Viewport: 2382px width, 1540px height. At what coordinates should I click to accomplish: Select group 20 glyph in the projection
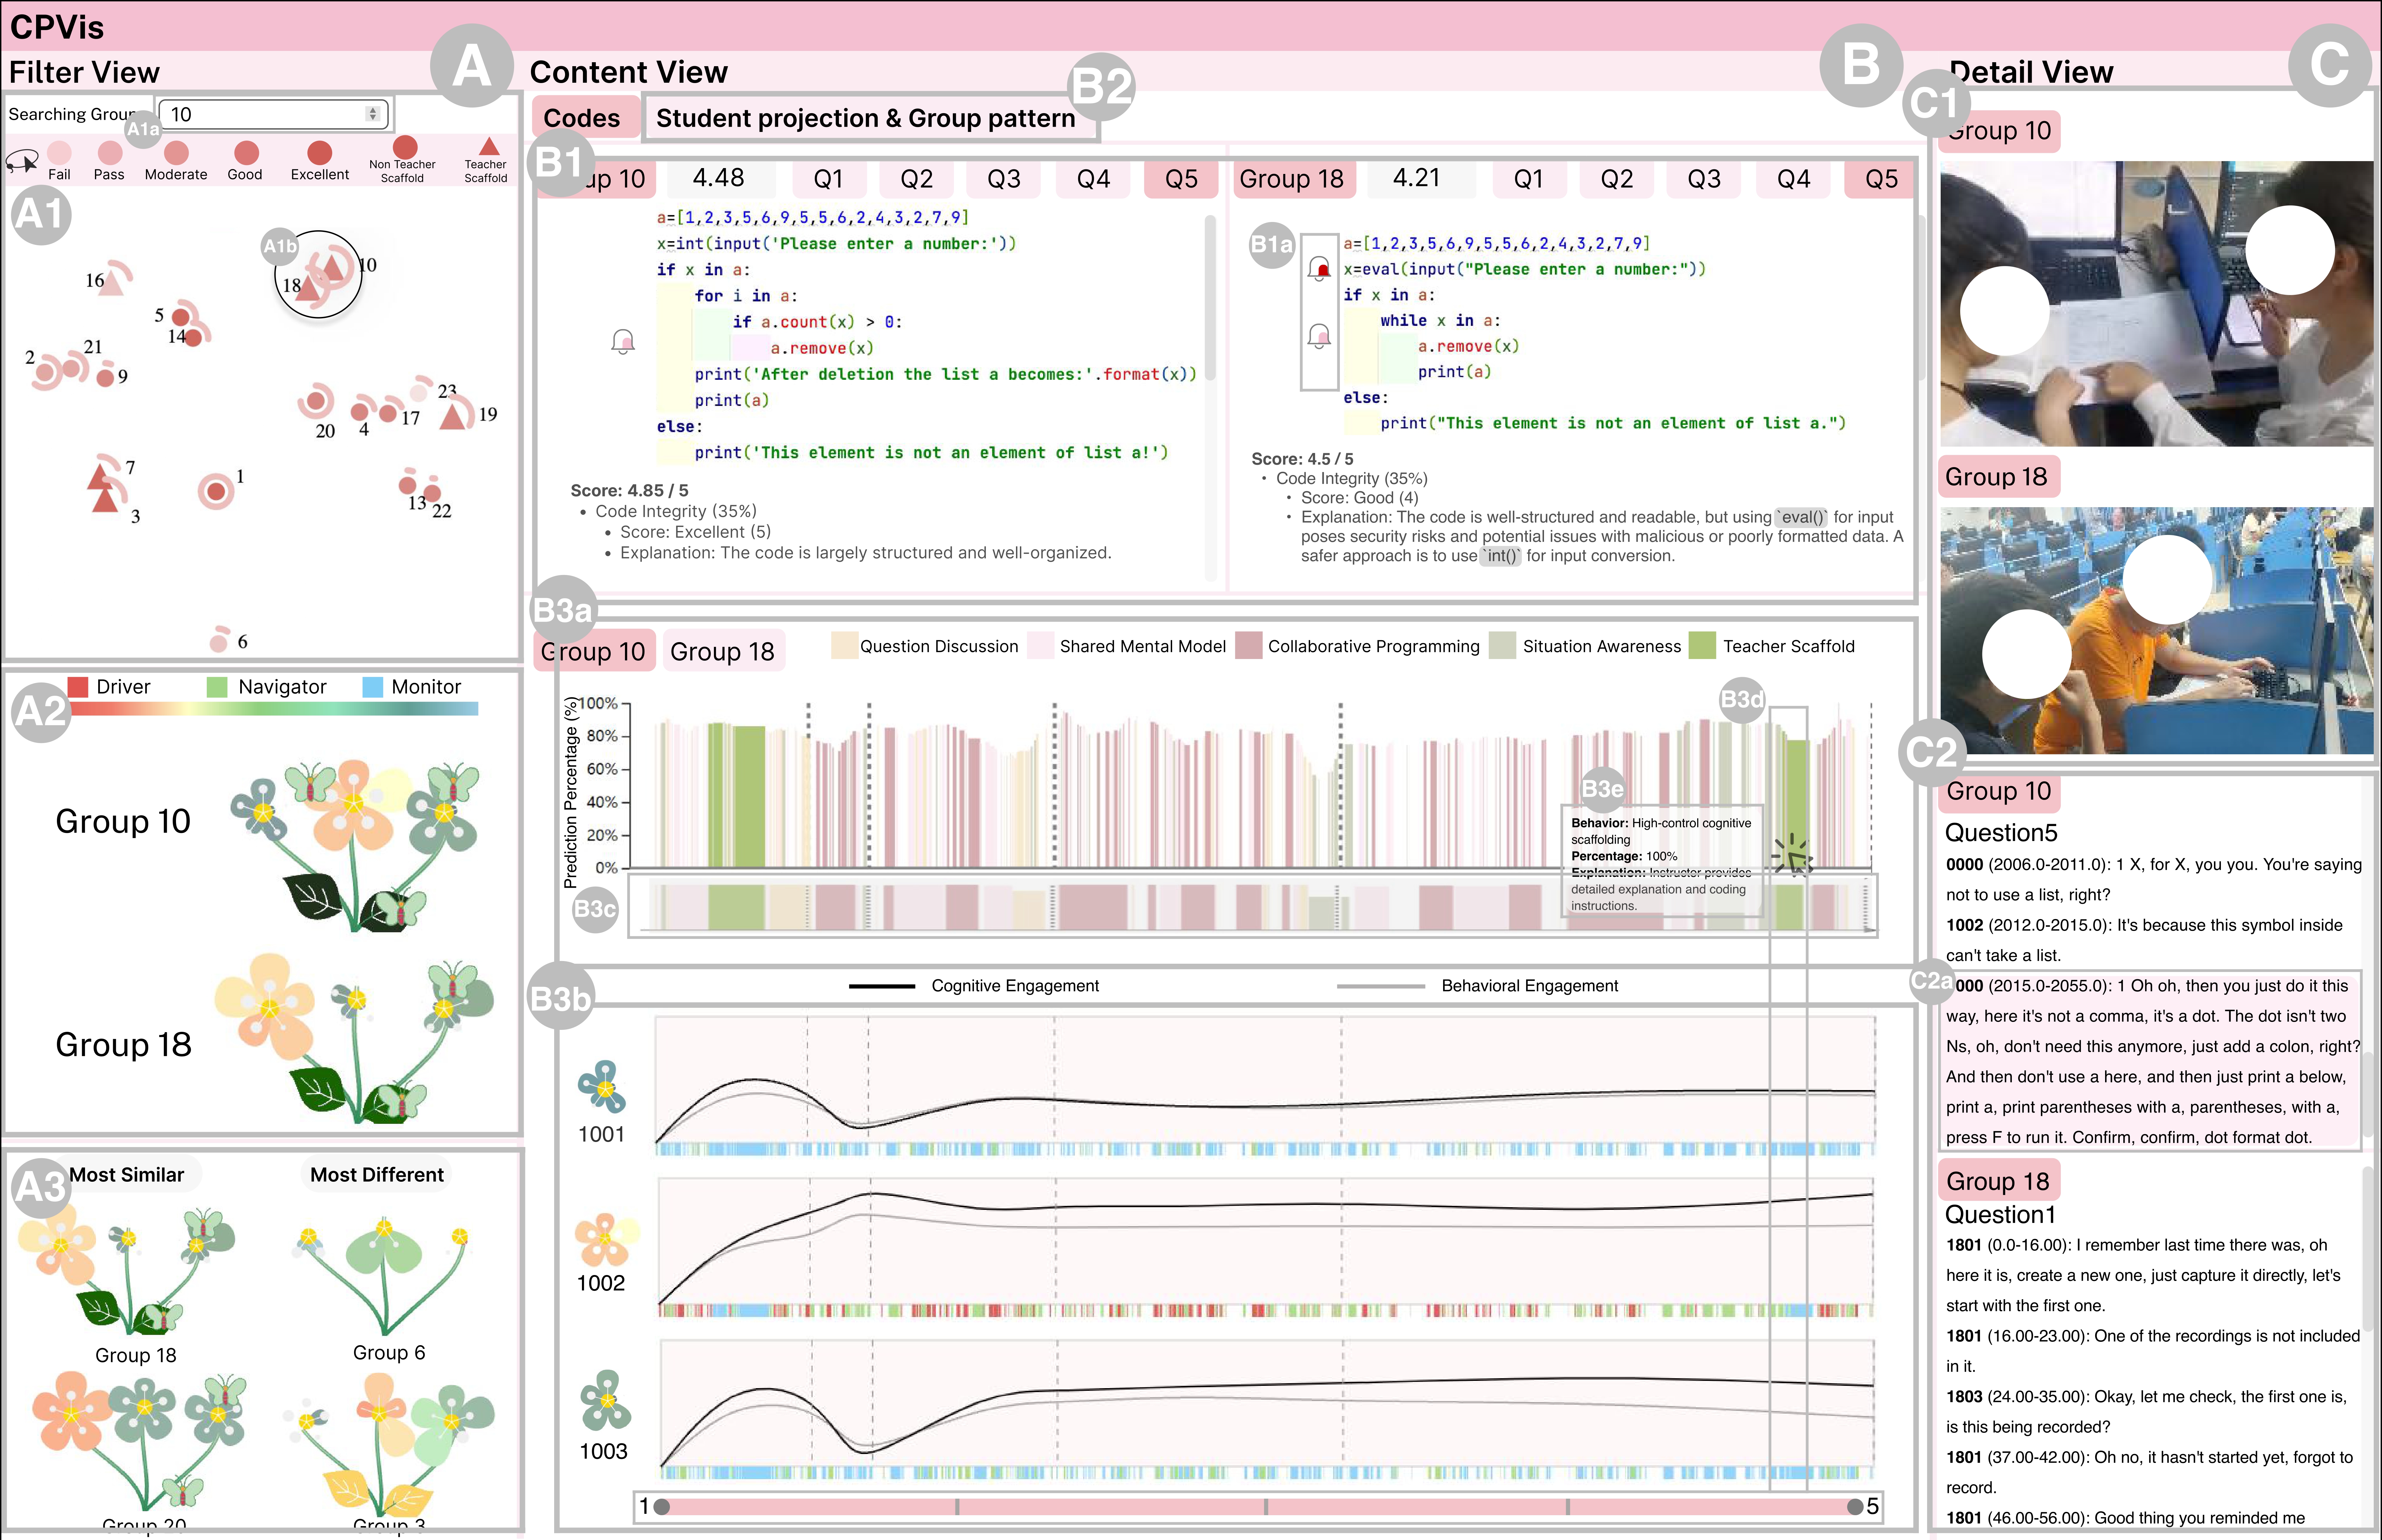point(316,401)
